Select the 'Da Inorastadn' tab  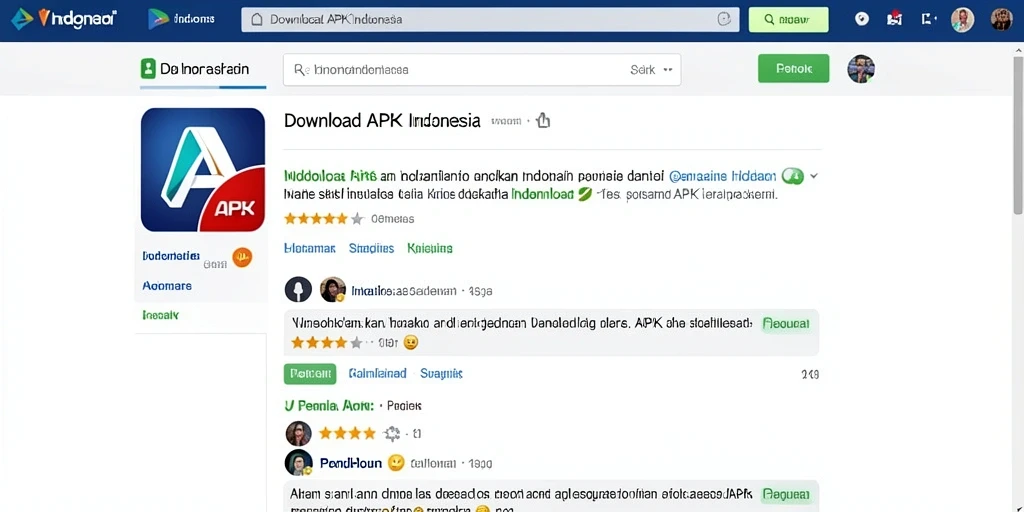[x=203, y=69]
